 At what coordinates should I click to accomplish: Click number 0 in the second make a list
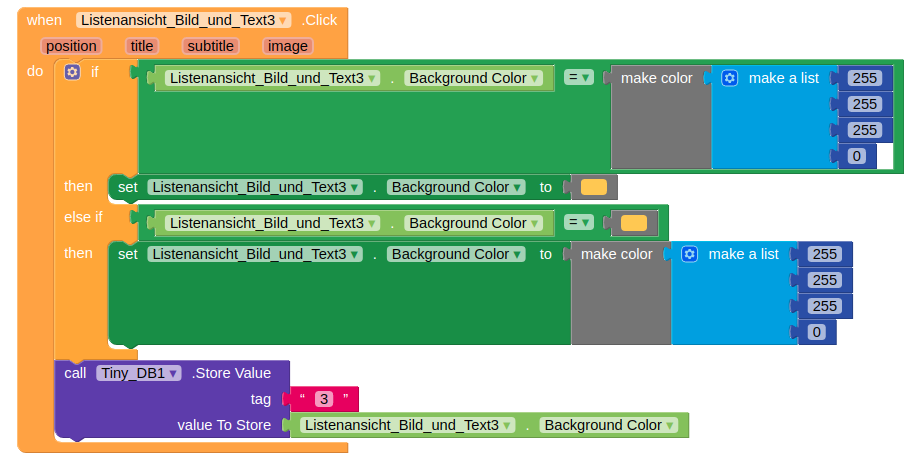coord(816,332)
